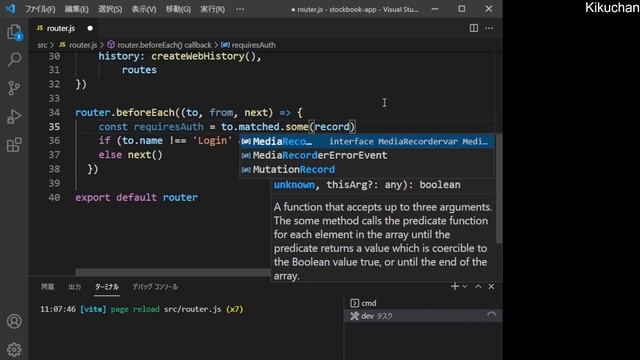
Task: Switch to the デバッグ コンソール tab
Action: tap(155, 287)
